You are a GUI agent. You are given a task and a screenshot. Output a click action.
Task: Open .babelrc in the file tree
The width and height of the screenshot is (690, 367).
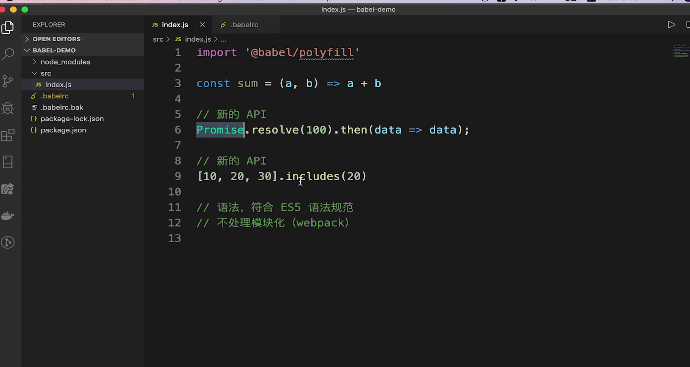coord(83,96)
